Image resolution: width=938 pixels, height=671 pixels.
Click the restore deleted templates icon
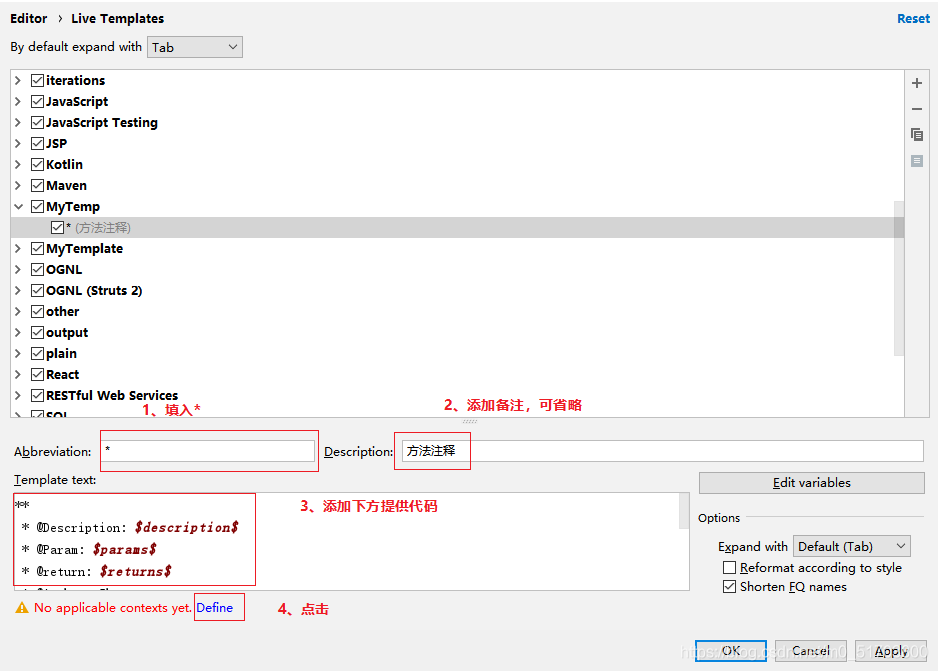916,161
